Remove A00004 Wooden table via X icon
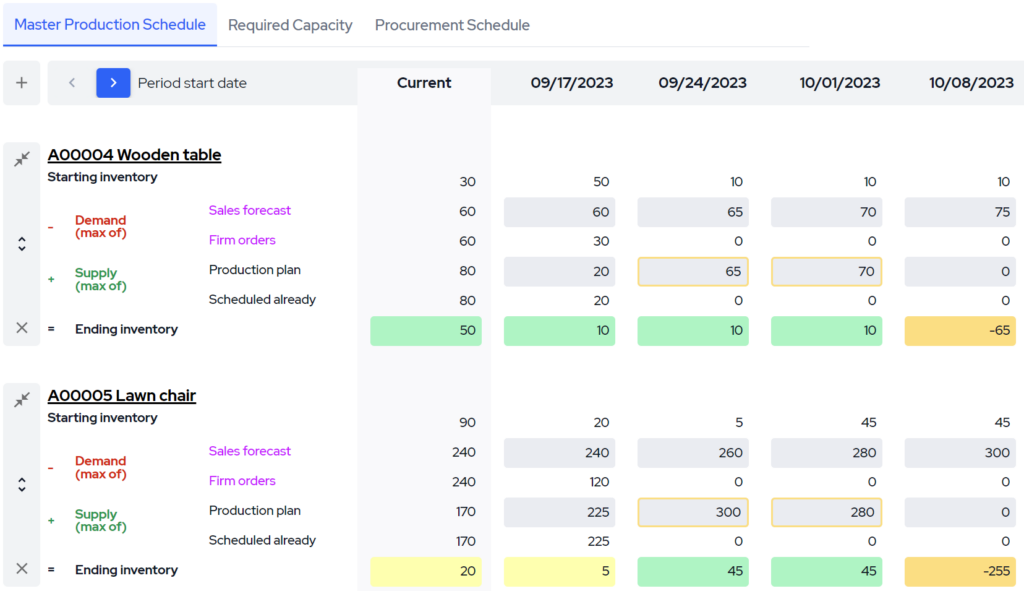This screenshot has height=591, width=1024. (21, 329)
